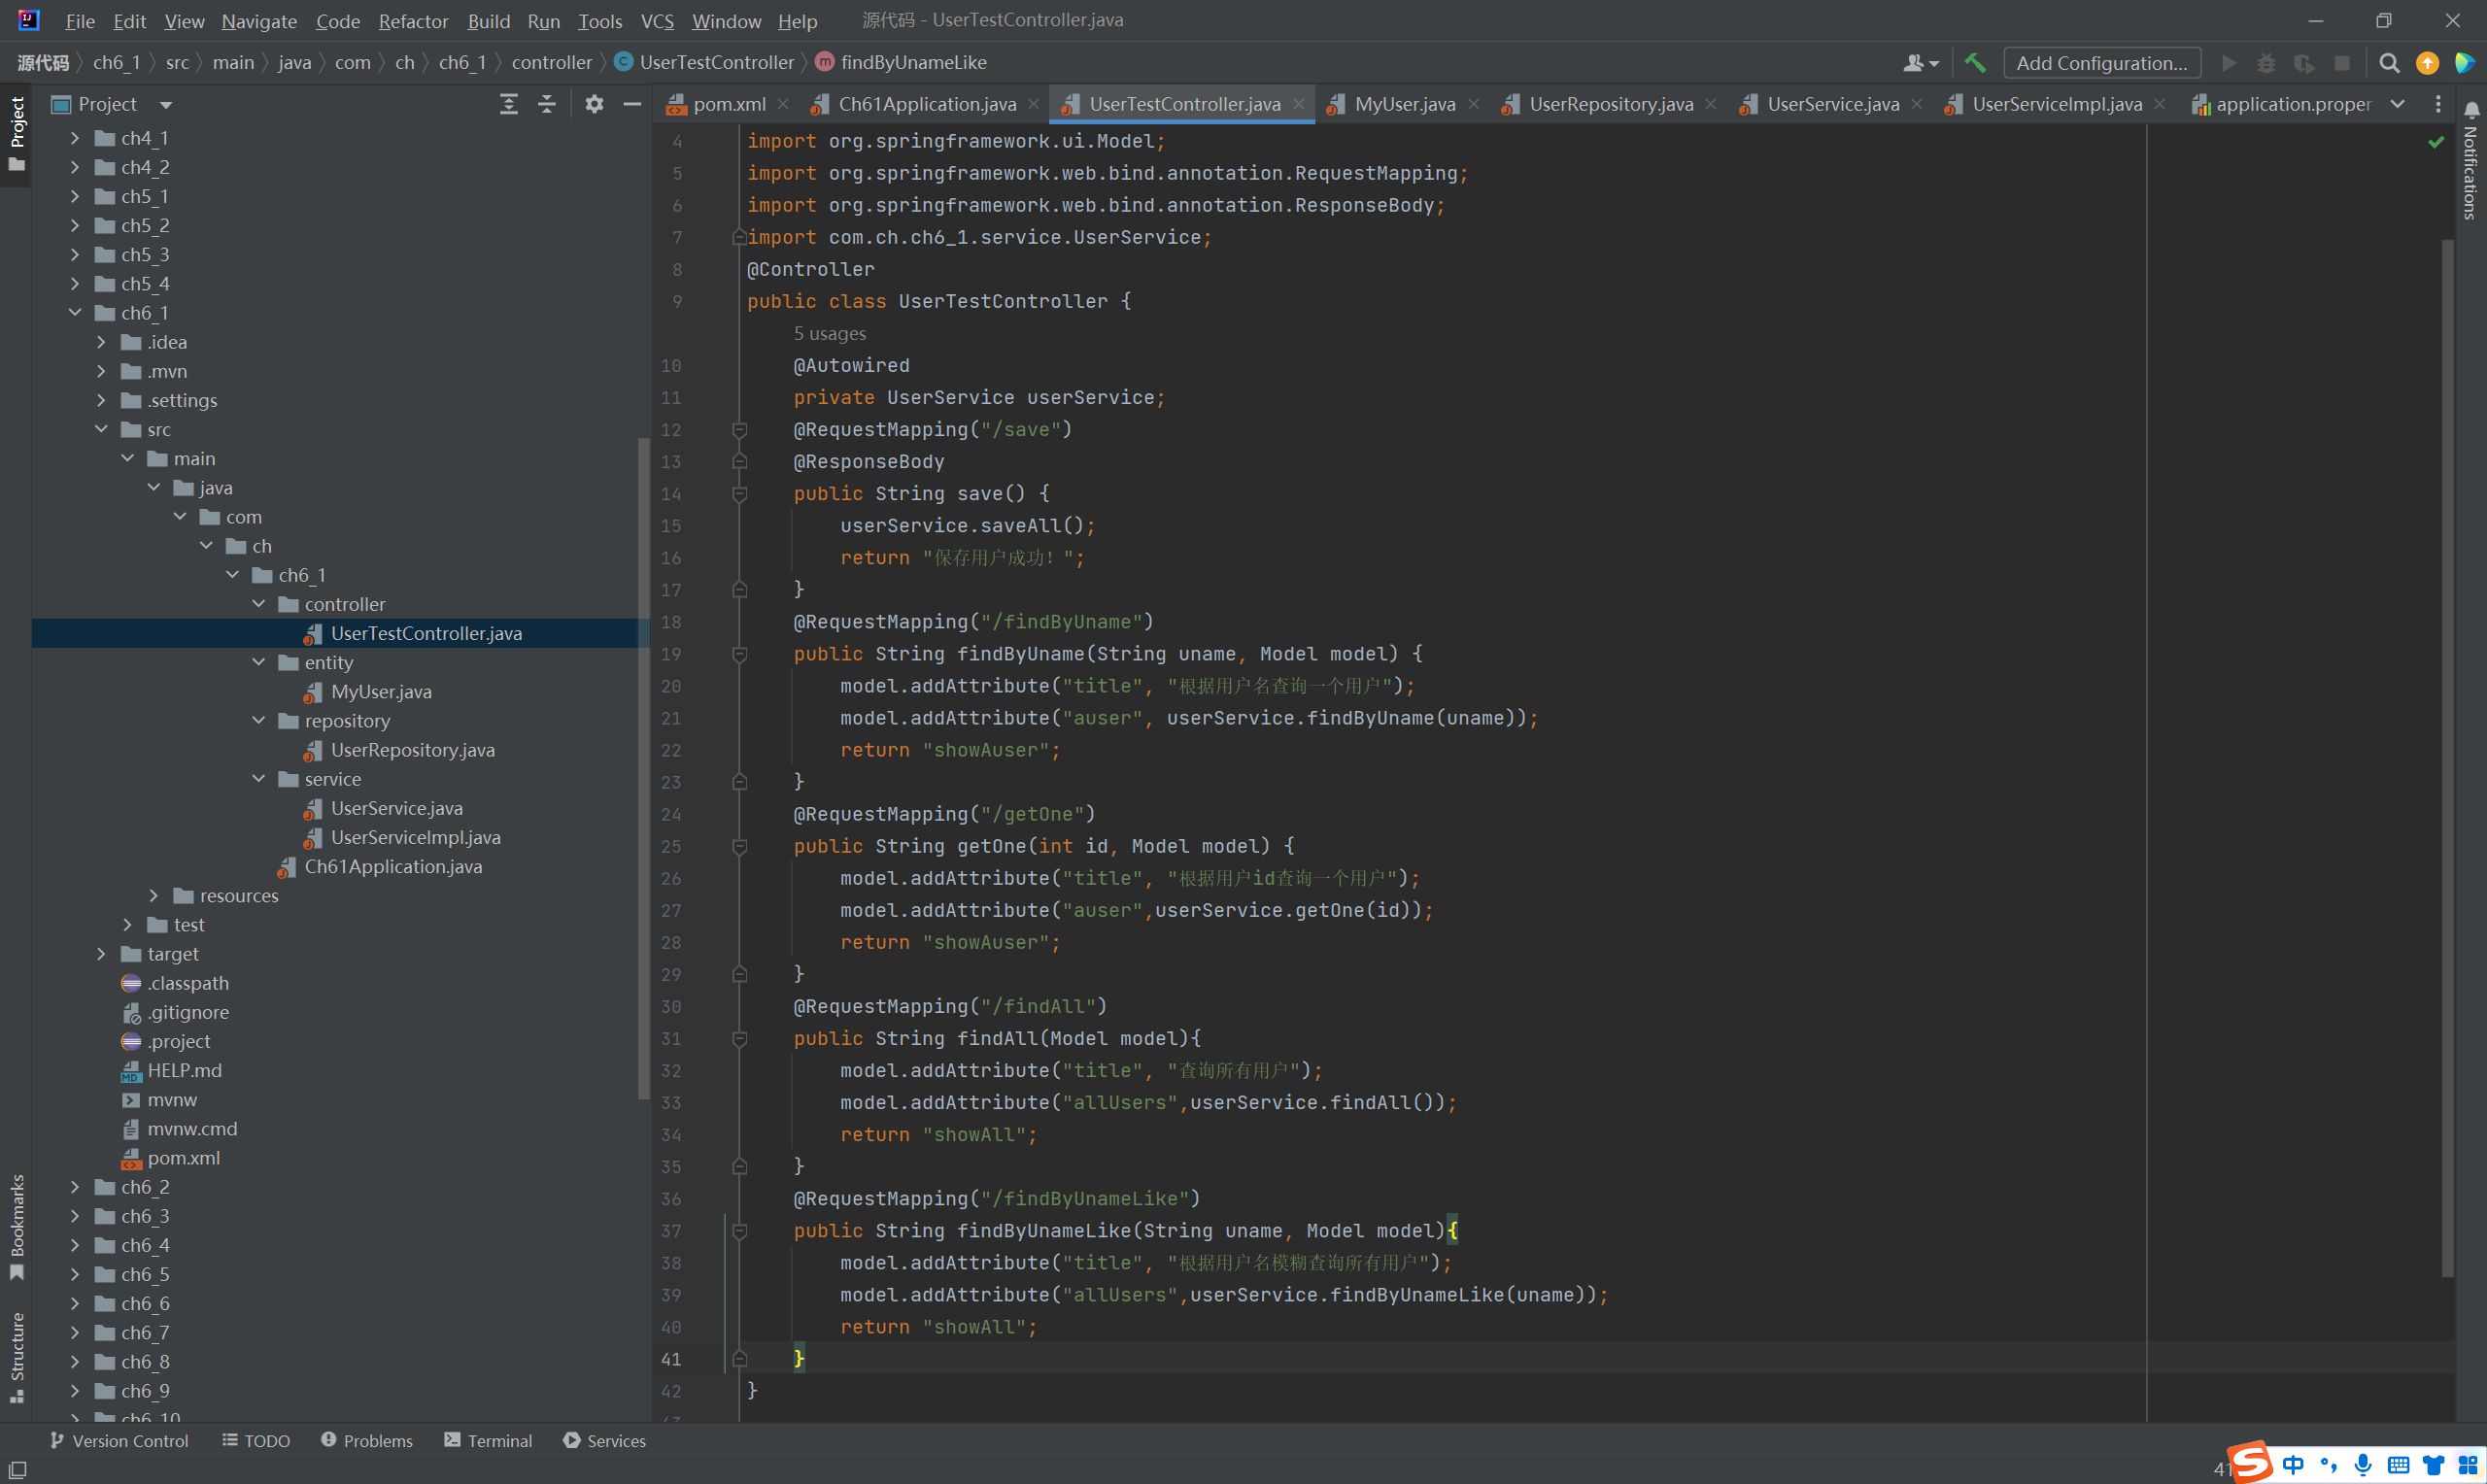Toggle the Structure tool window

point(17,1355)
